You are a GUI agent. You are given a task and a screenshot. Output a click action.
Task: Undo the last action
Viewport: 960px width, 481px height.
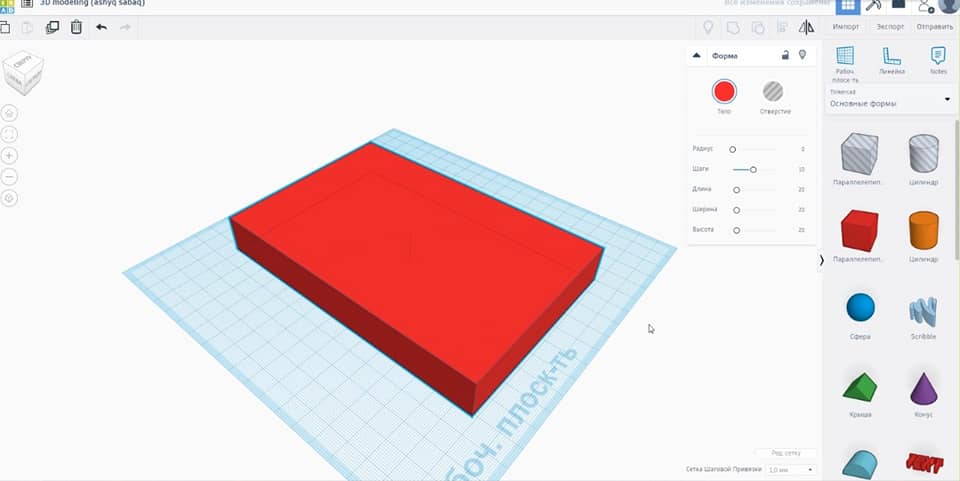tap(101, 27)
